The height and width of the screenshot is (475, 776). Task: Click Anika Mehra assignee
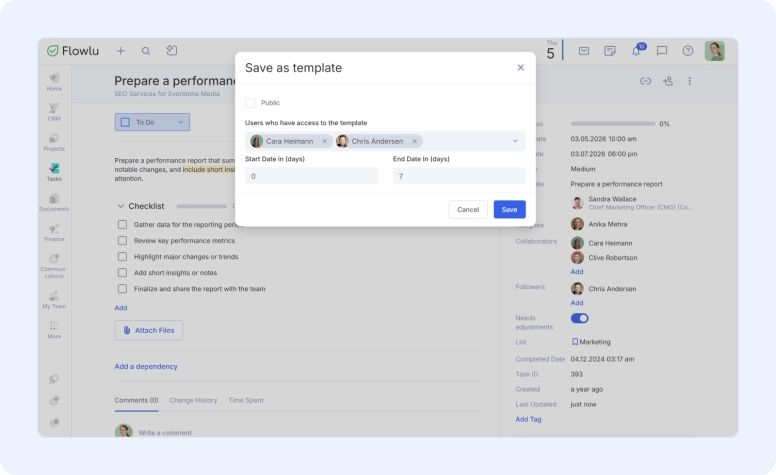608,224
